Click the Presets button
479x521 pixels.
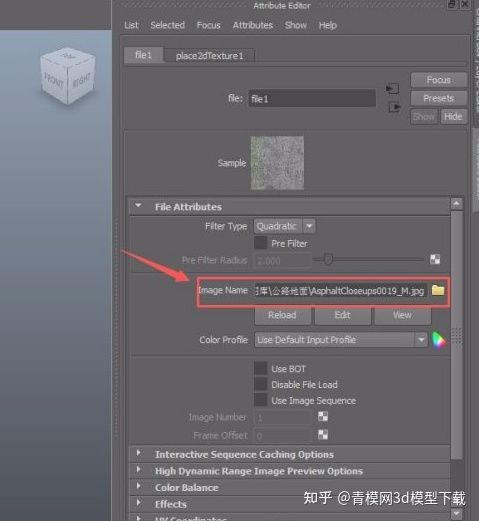[x=438, y=98]
